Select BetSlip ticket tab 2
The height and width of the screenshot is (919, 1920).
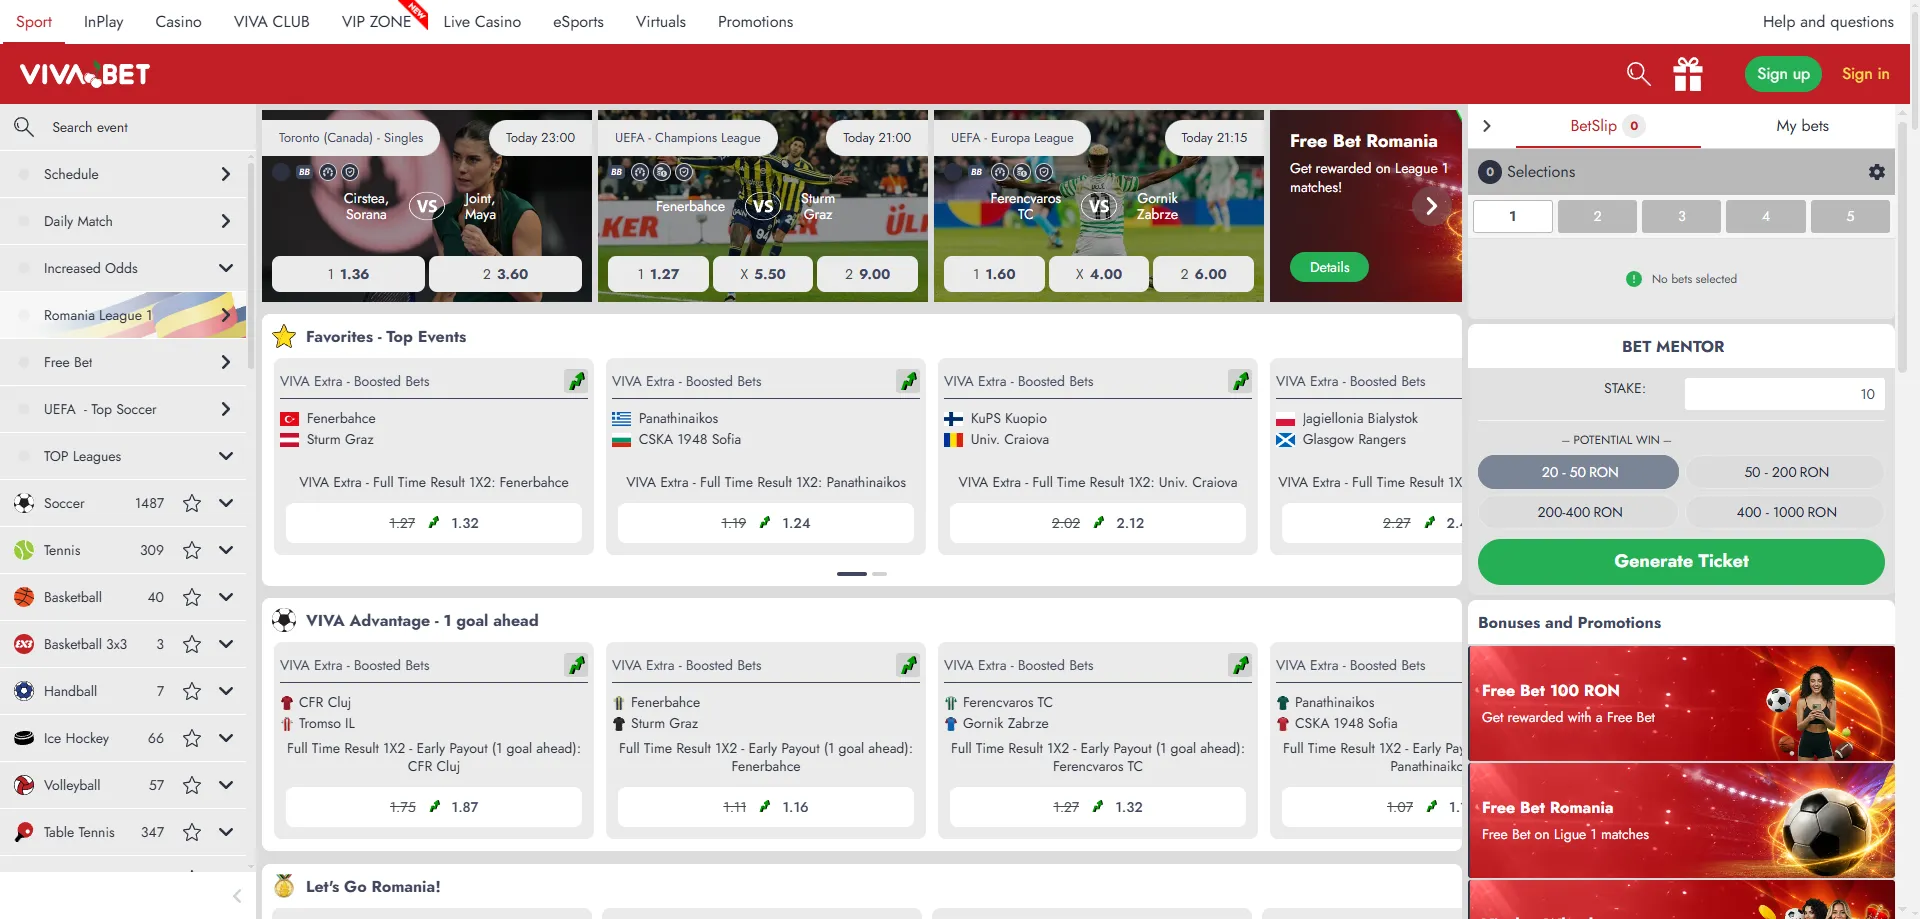1597,216
